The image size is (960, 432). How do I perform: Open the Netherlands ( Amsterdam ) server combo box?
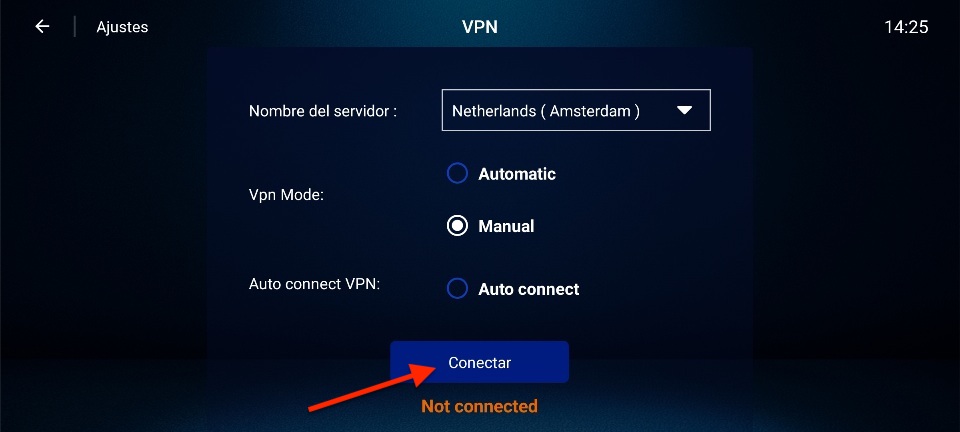(x=576, y=110)
